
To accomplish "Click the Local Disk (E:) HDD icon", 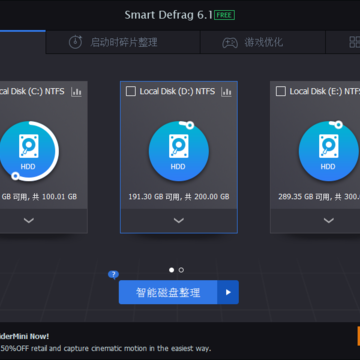I will coord(329,151).
